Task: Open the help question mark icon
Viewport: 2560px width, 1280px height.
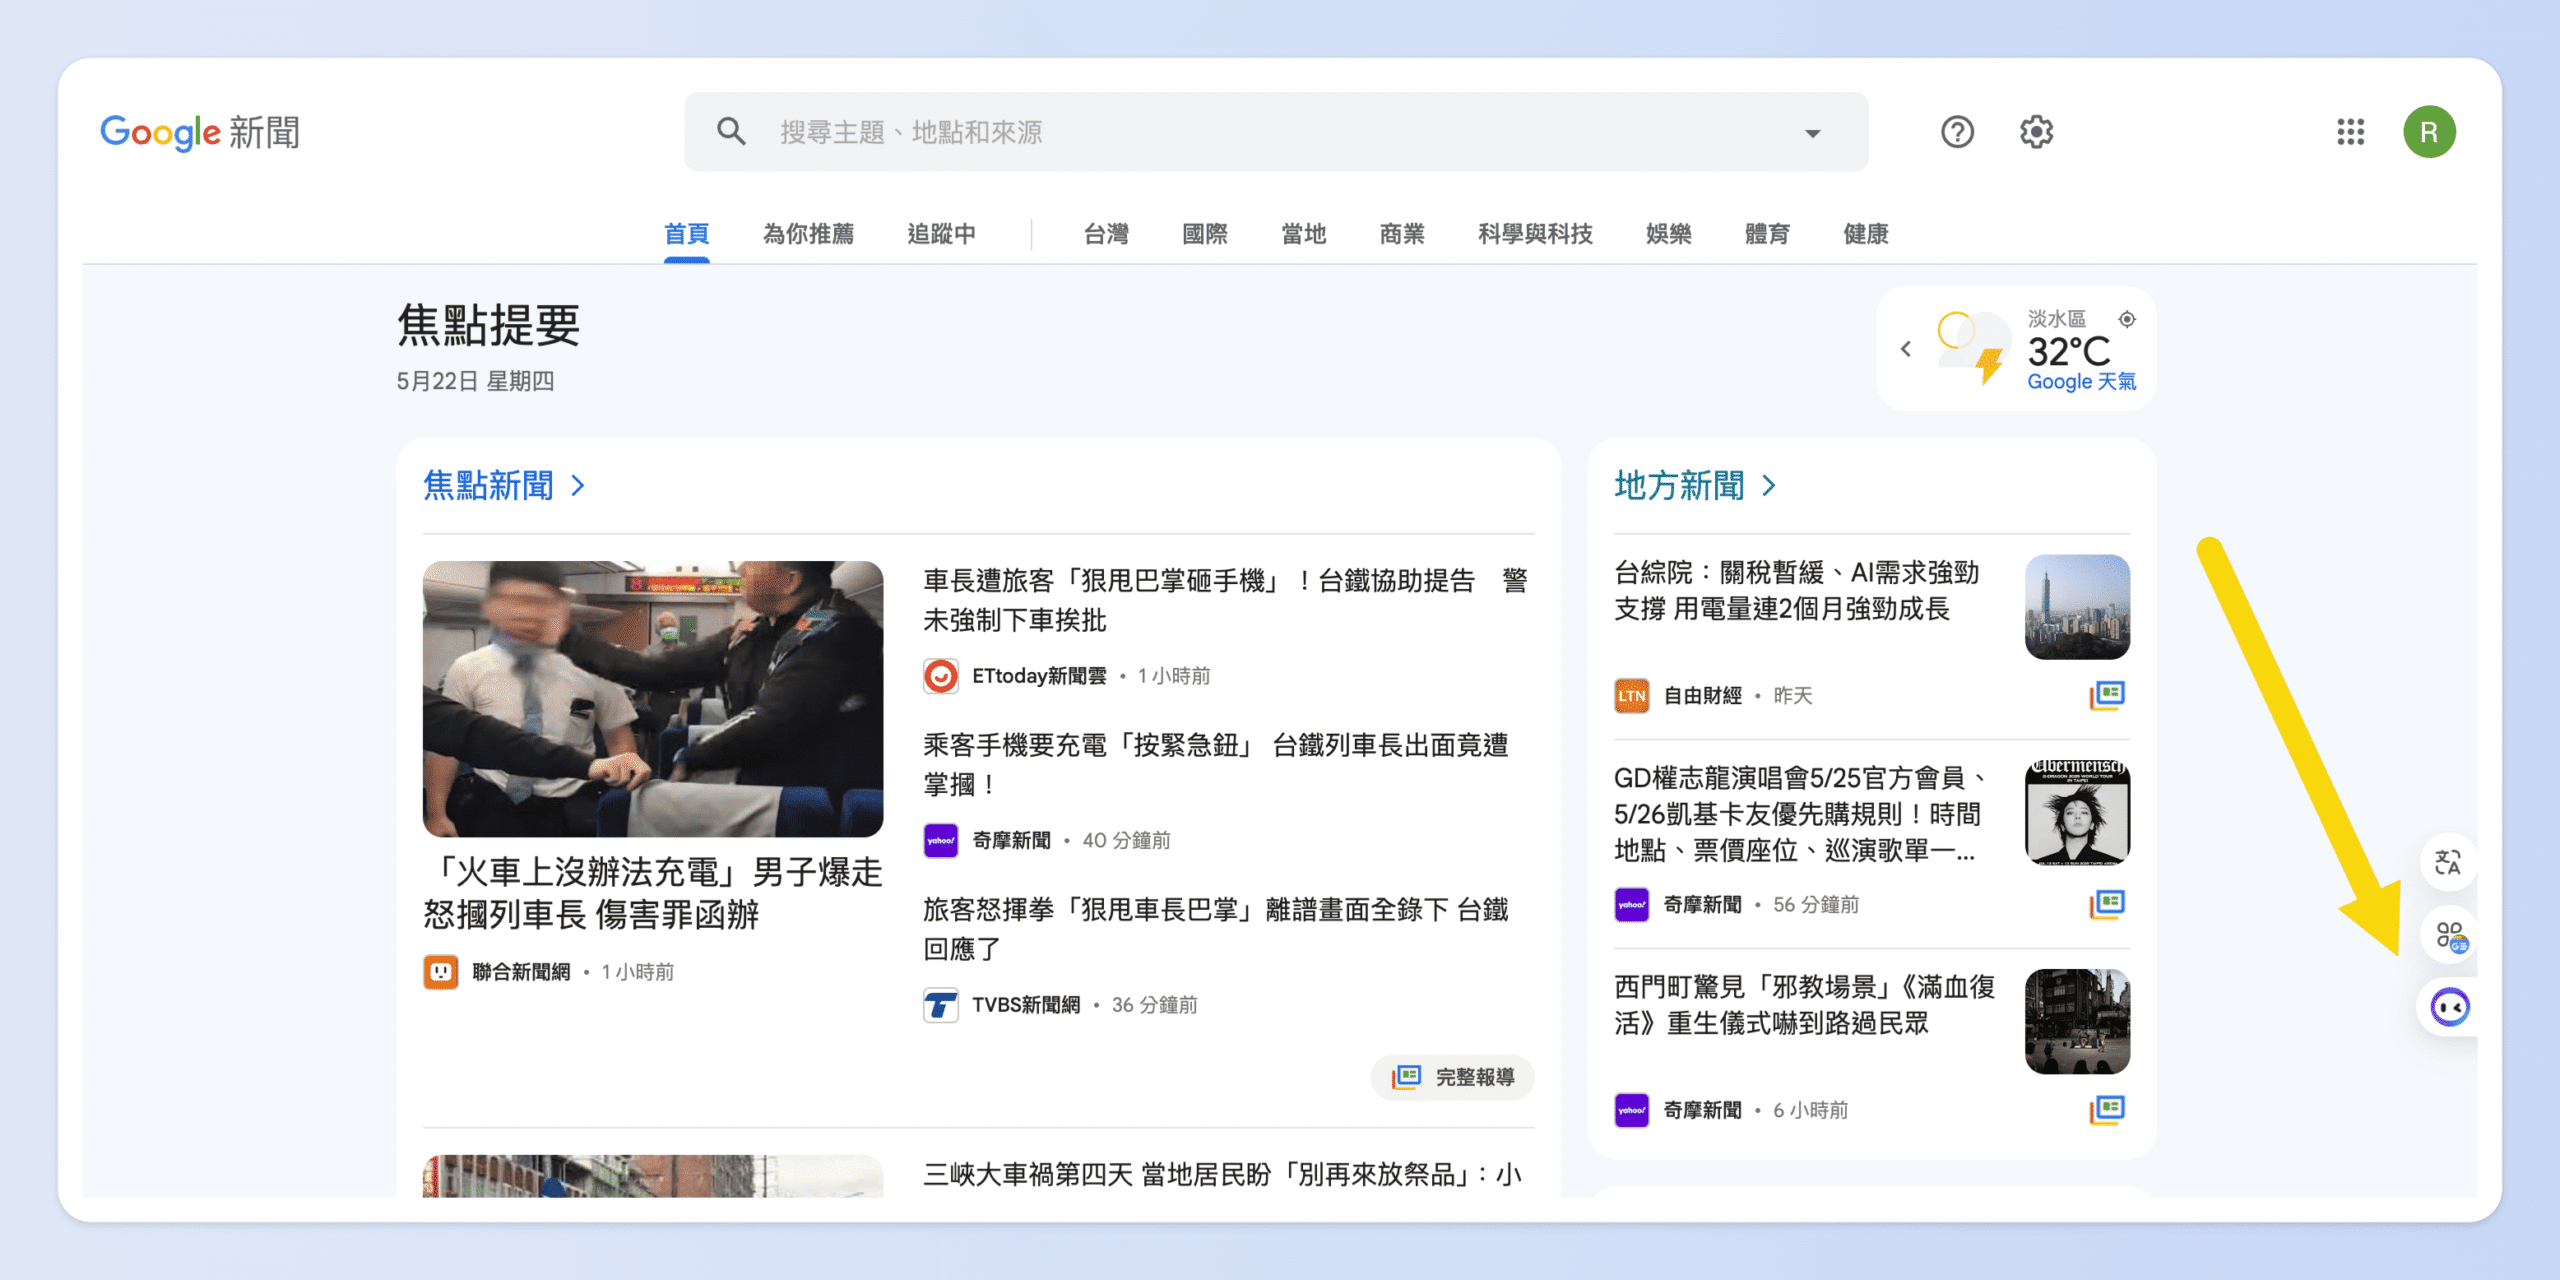Action: [1957, 131]
